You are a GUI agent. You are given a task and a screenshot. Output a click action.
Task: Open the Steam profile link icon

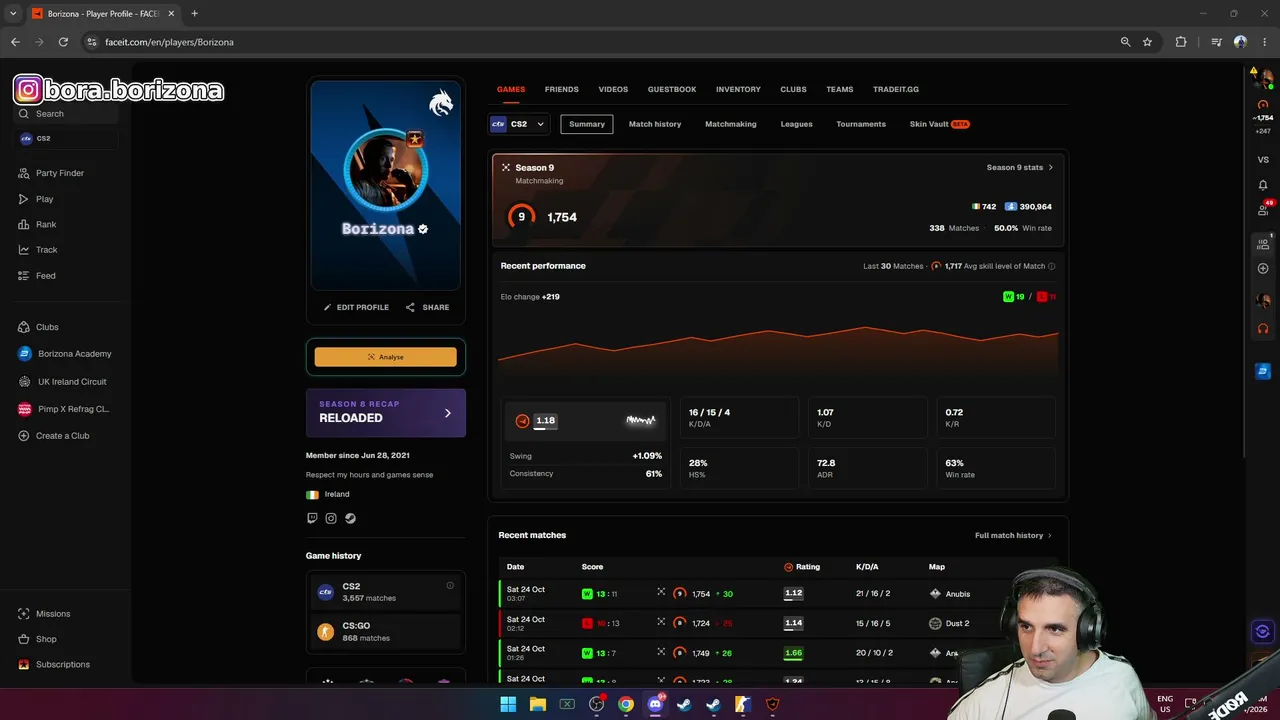[350, 518]
